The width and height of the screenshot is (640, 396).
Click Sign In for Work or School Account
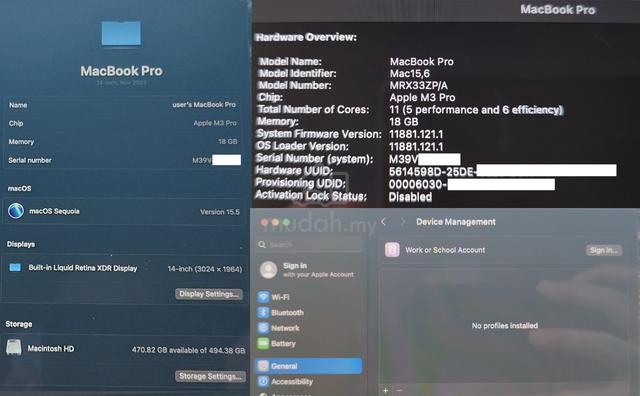coord(604,250)
